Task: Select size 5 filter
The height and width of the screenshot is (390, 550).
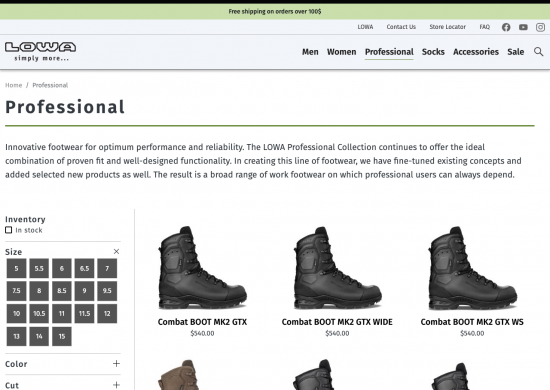Action: pyautogui.click(x=16, y=268)
